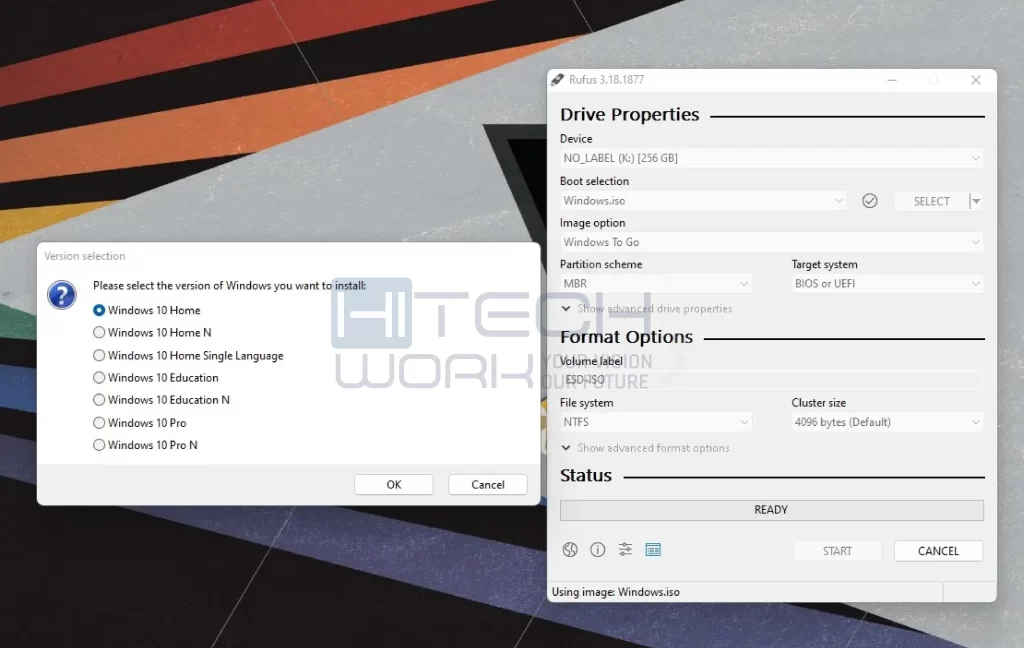Open Image option Windows To Go dropdown
Image resolution: width=1024 pixels, height=648 pixels.
(771, 242)
